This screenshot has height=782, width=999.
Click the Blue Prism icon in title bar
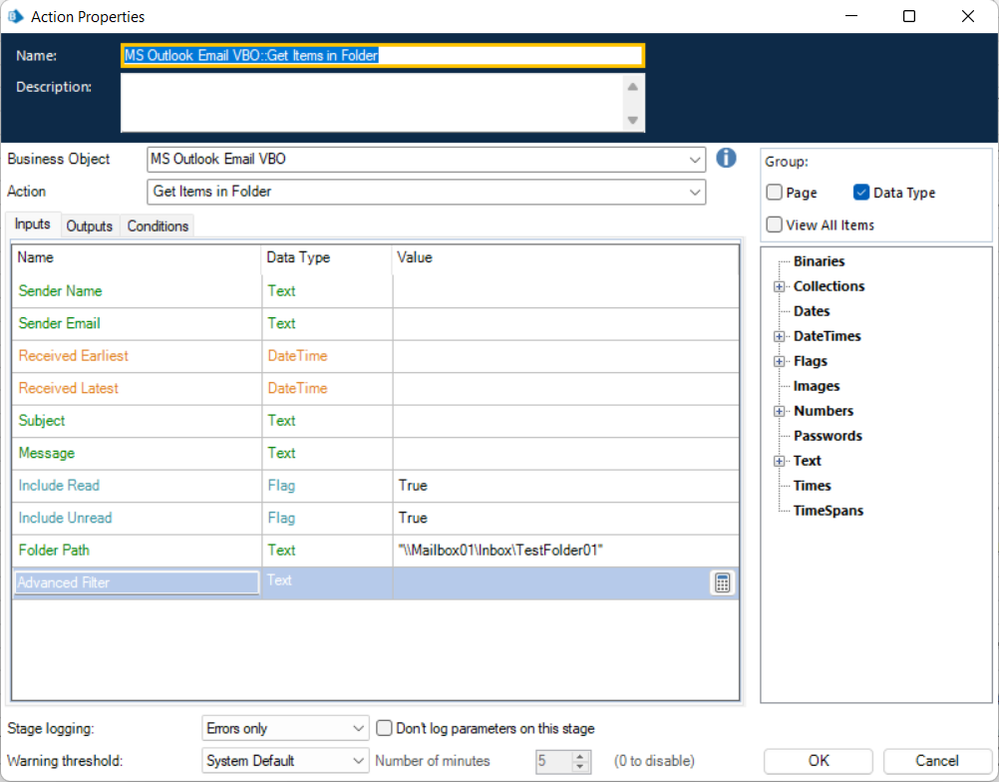[16, 17]
